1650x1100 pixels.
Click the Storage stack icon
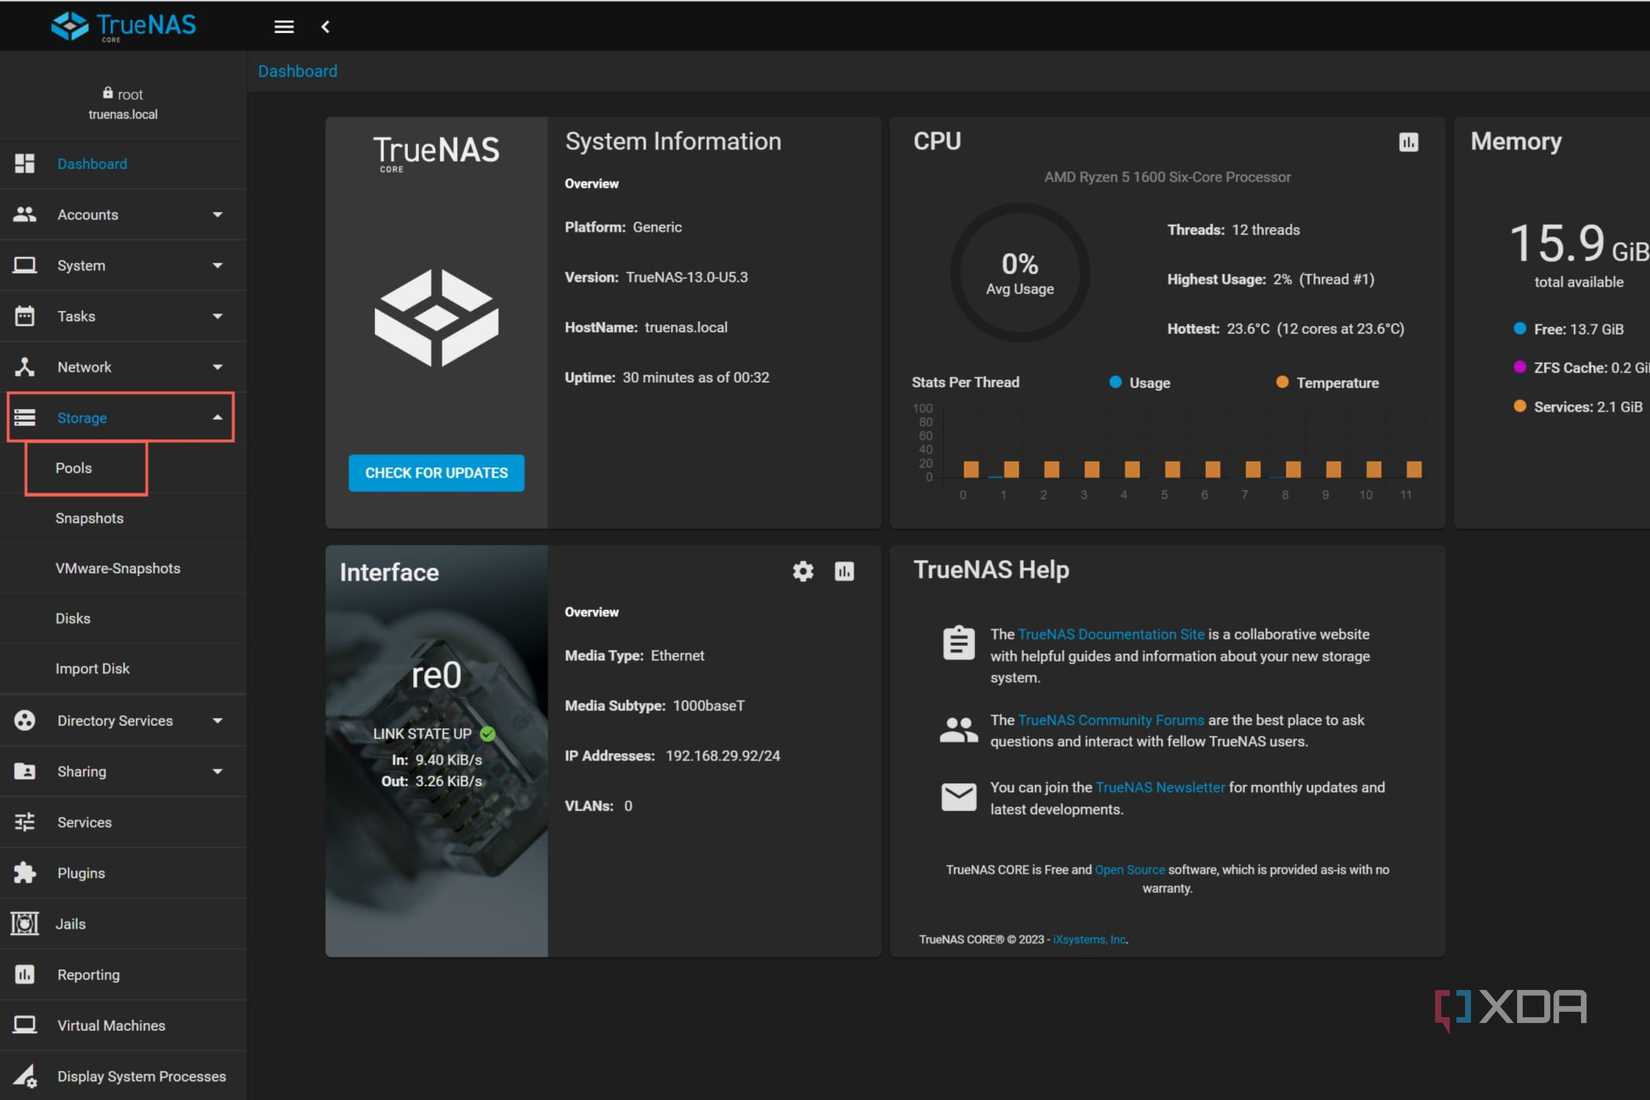(x=25, y=417)
